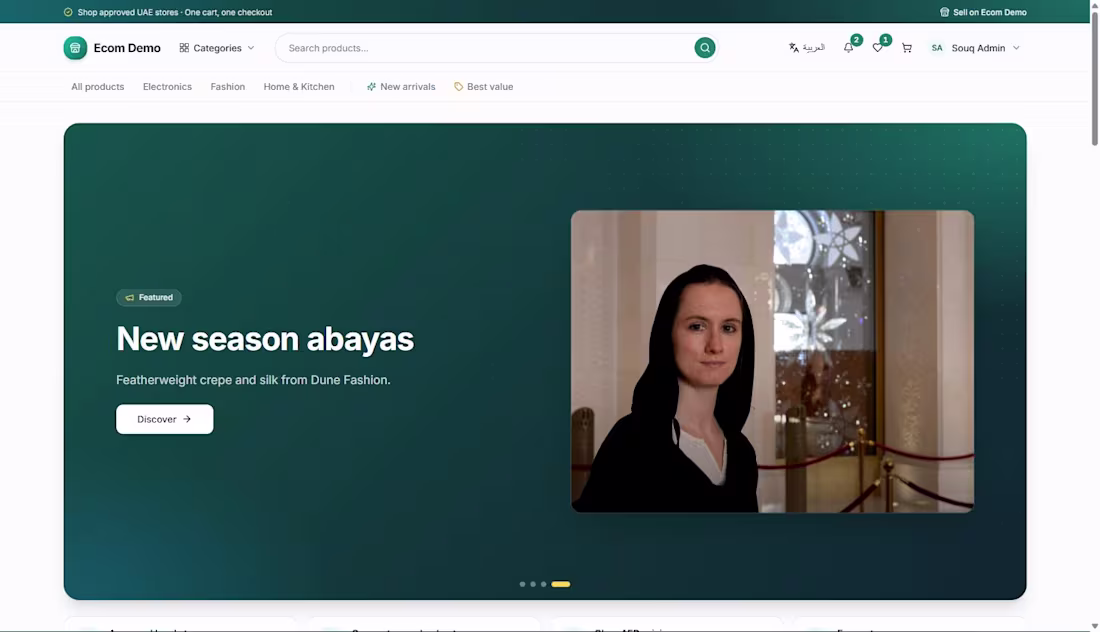Click the grid icon beside Categories
This screenshot has width=1100, height=632.
[x=184, y=48]
